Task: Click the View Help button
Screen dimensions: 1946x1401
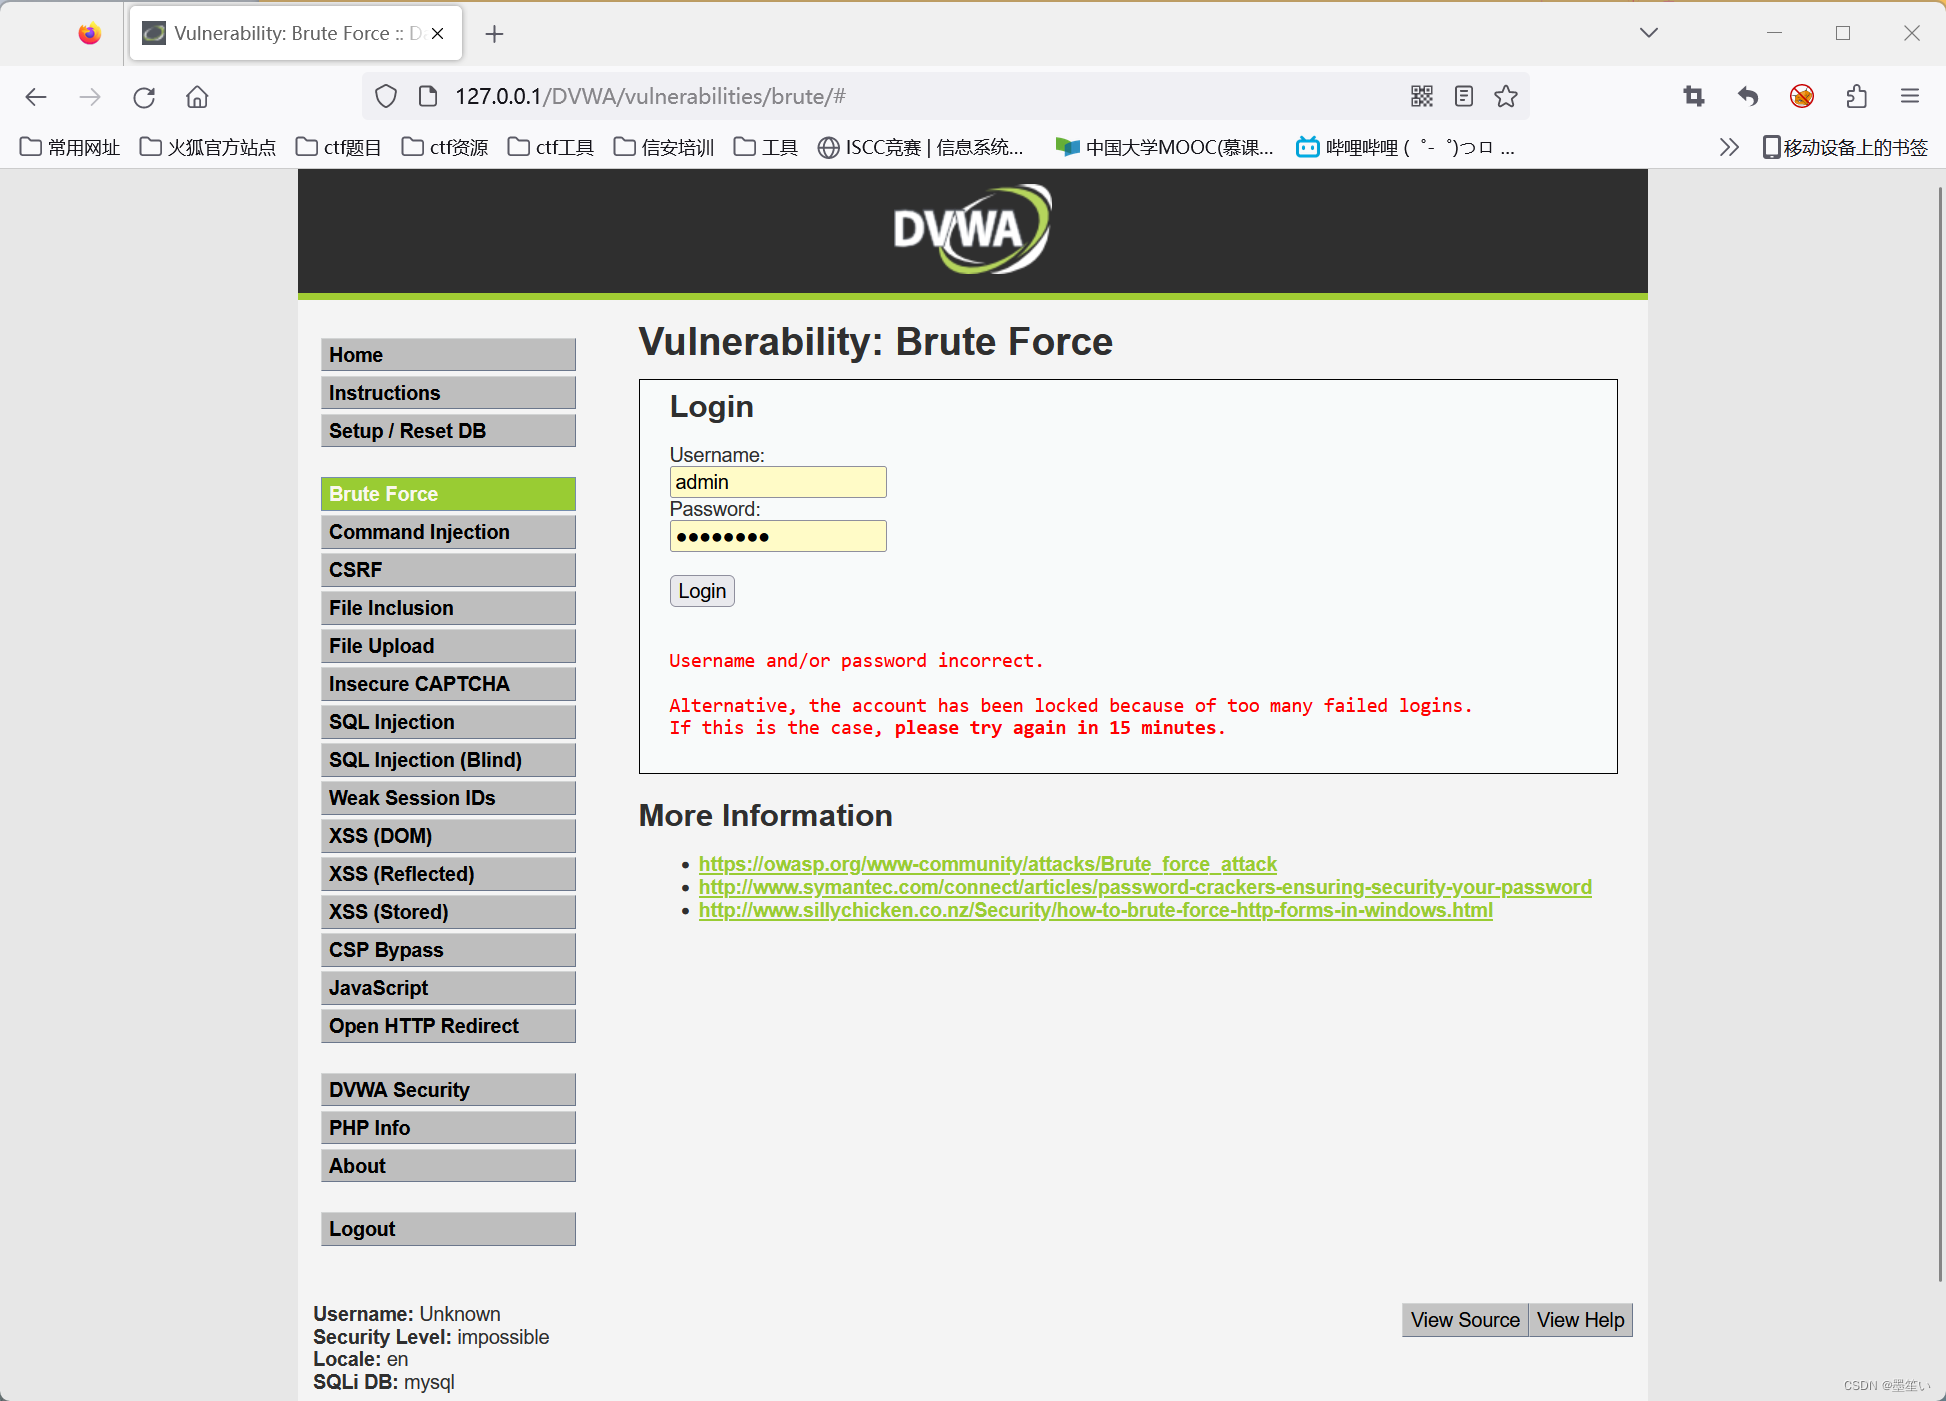Action: click(x=1579, y=1319)
